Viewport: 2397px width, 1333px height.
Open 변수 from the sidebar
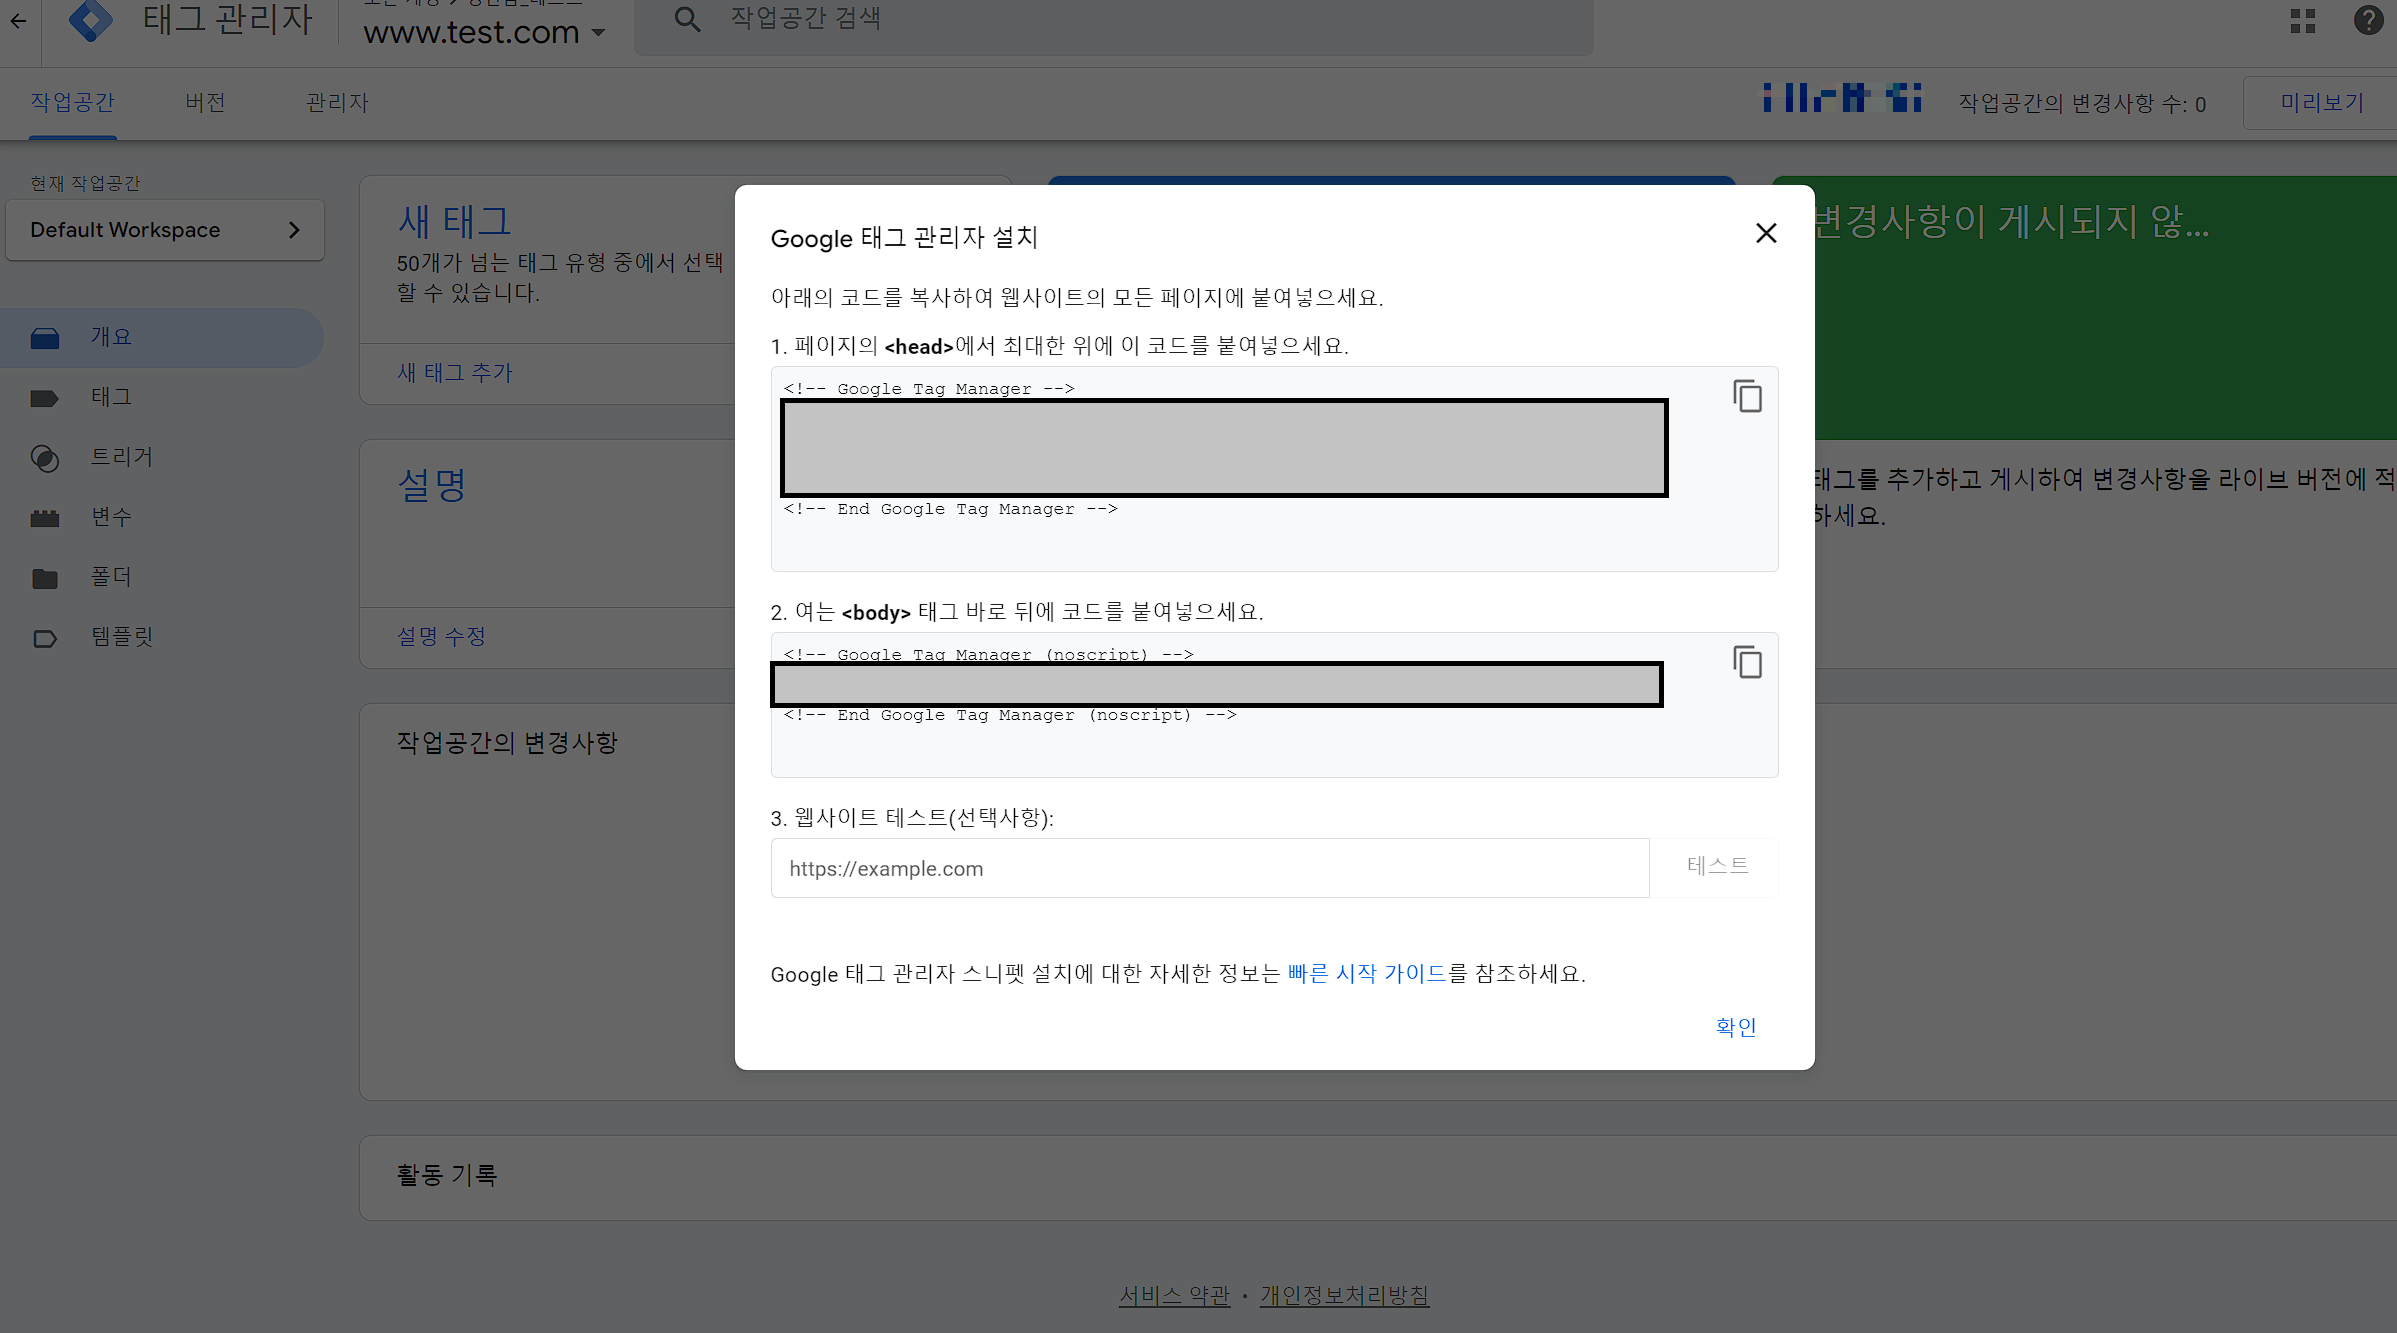pyautogui.click(x=111, y=517)
